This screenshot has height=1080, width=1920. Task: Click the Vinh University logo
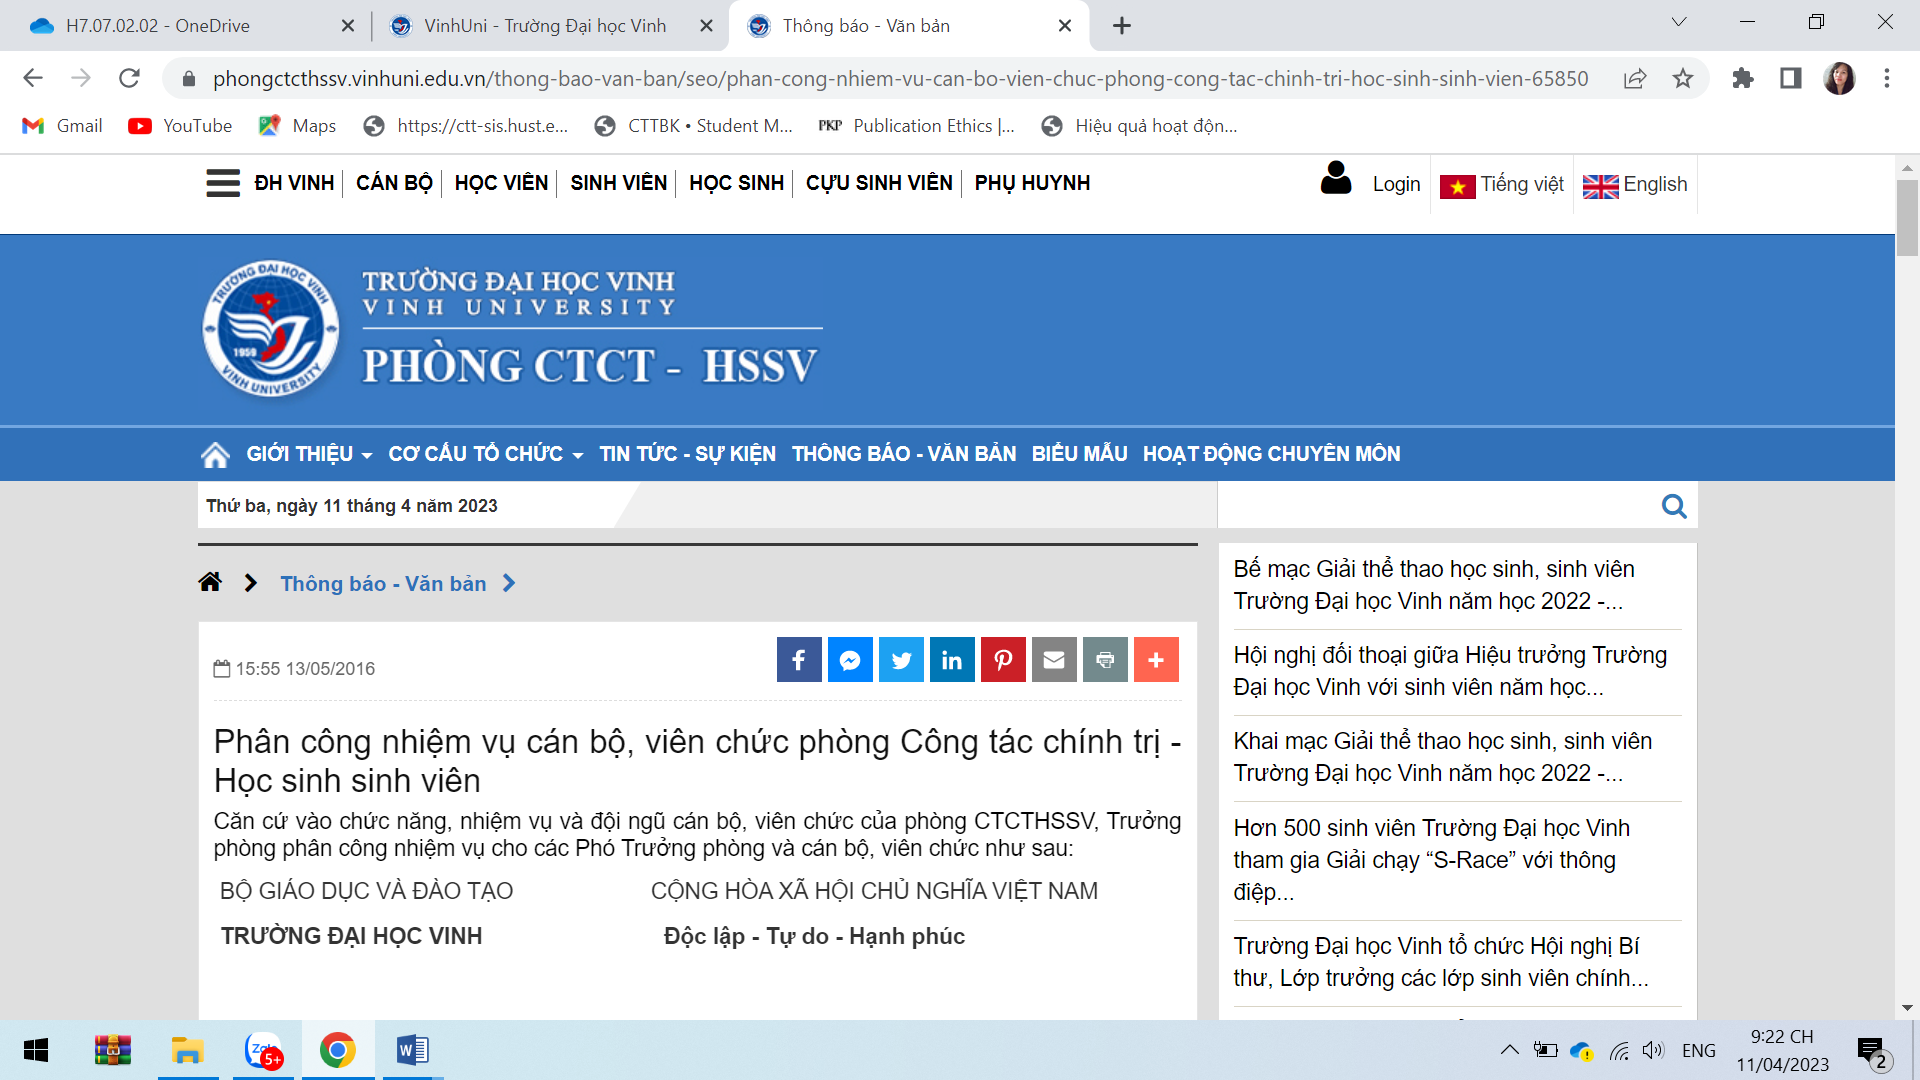pos(271,329)
